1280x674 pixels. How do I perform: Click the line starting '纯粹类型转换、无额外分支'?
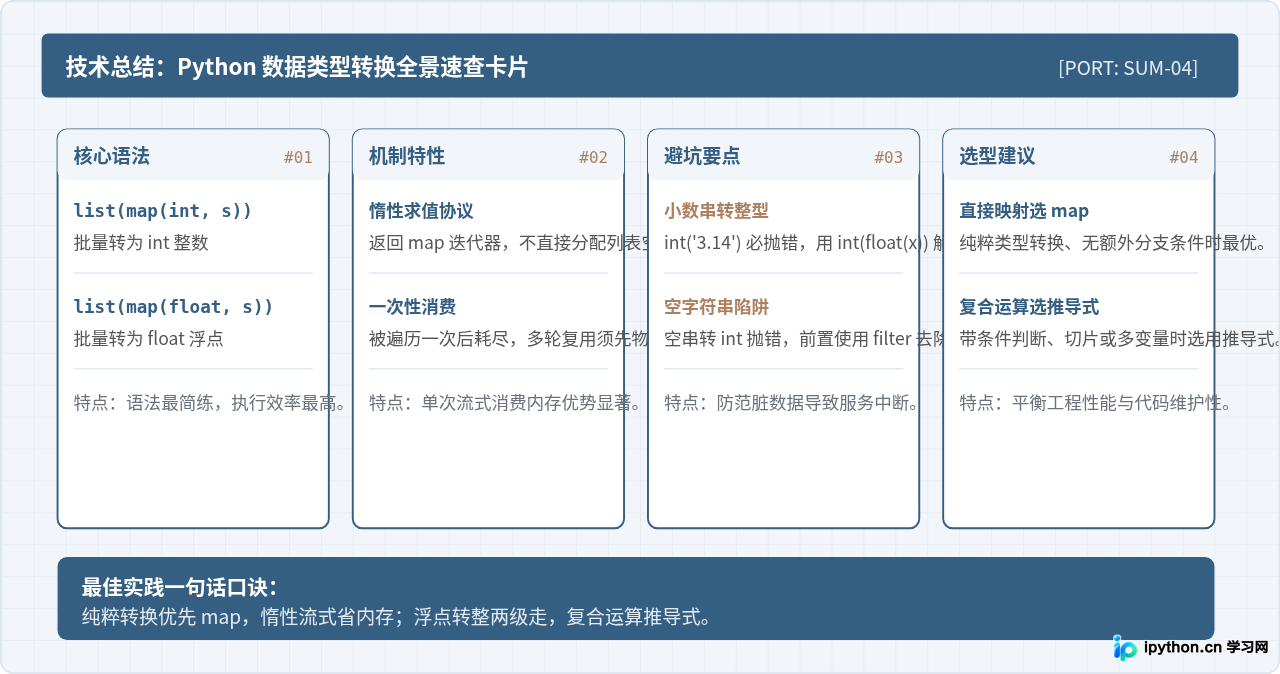coord(1113,243)
